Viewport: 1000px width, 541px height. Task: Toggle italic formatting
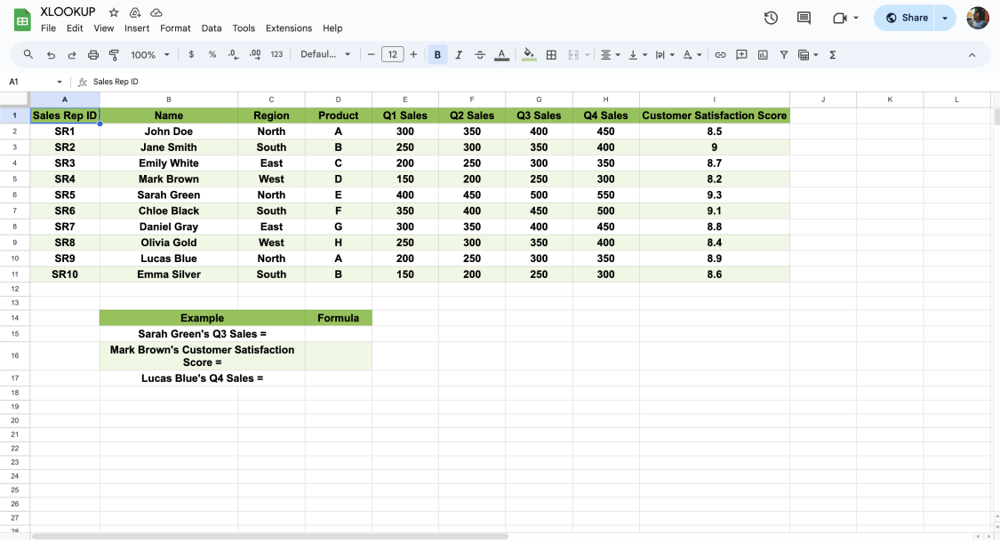pos(459,55)
